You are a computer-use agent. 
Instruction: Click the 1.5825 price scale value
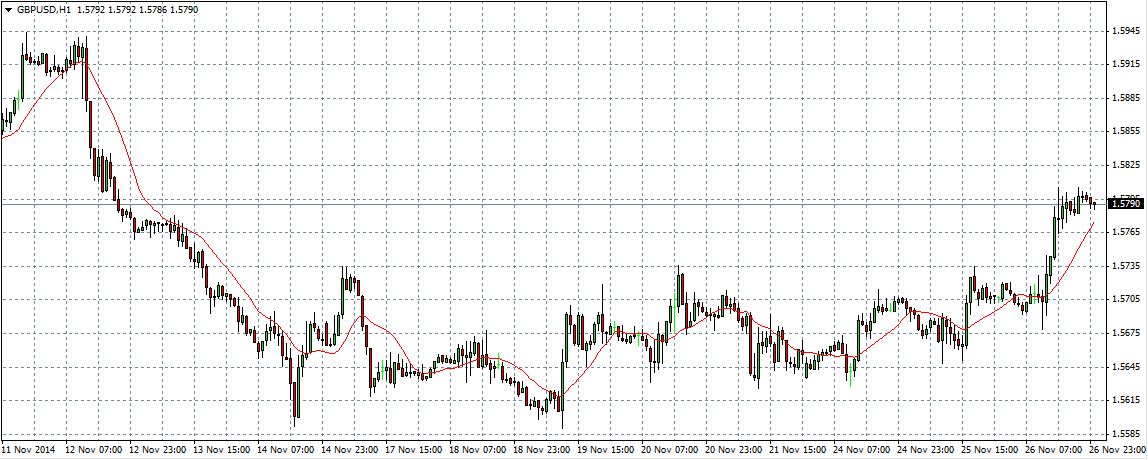coord(1126,165)
